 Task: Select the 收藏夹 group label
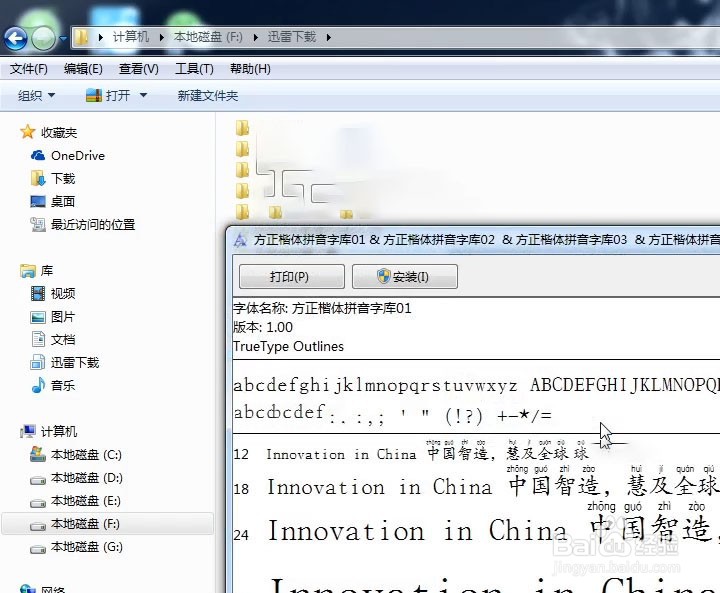59,133
